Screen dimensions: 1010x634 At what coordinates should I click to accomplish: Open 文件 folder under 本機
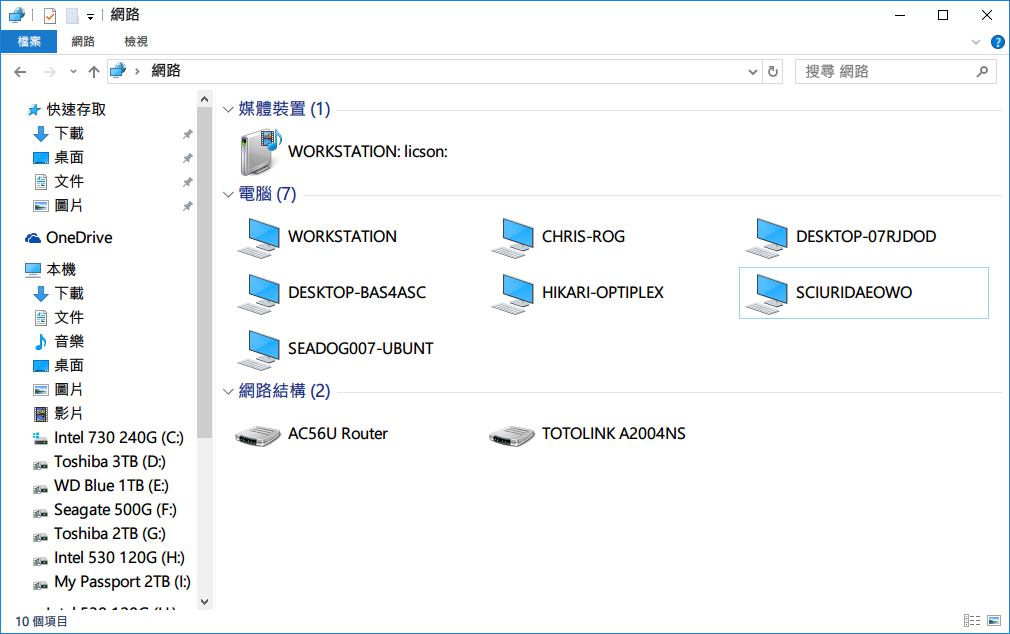(x=58, y=318)
